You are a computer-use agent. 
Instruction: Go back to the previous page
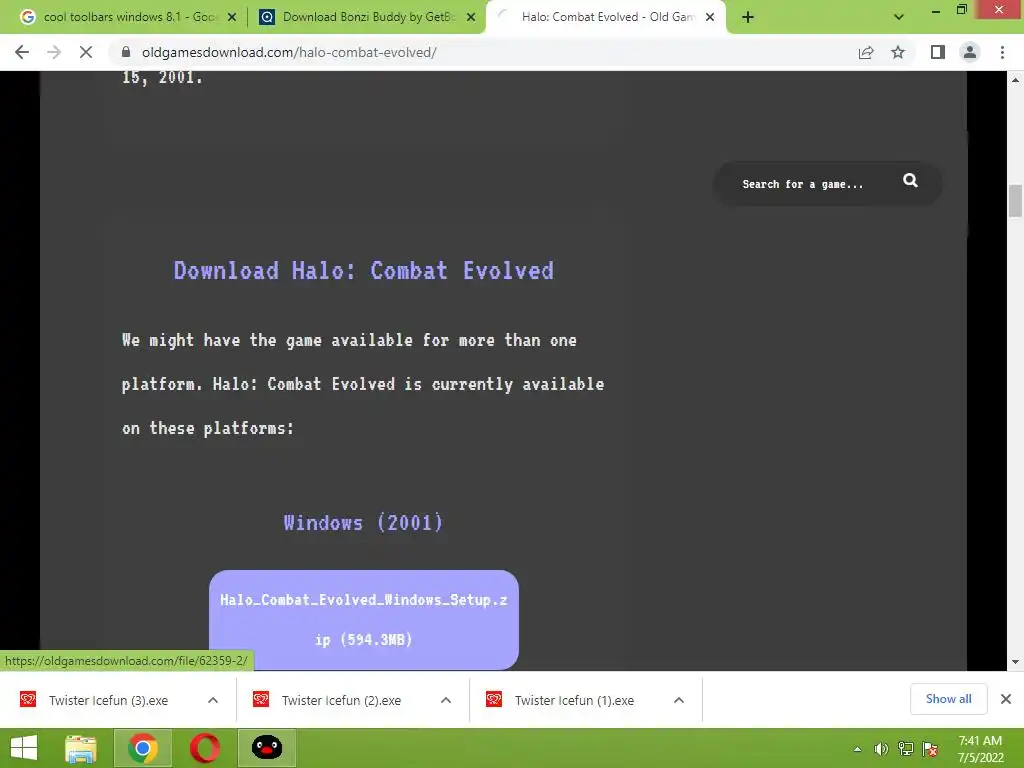[22, 52]
